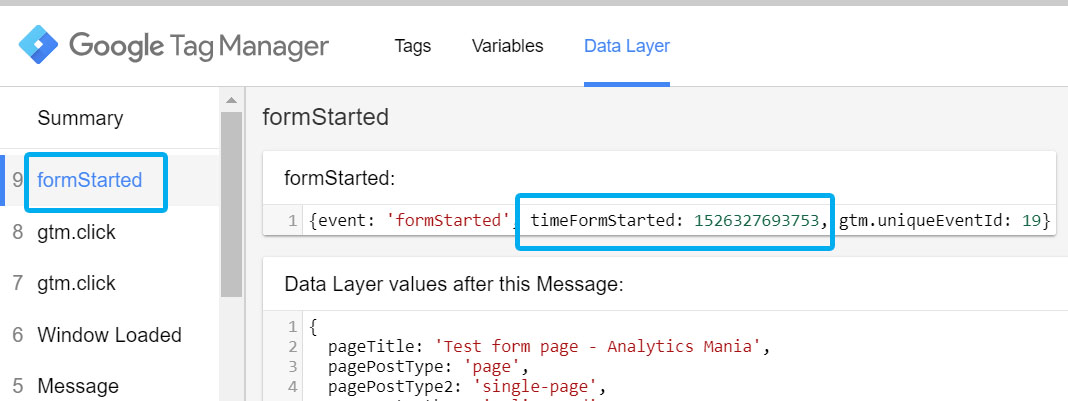Select event 8 gtm.click in the sidebar
1068x401 pixels.
pyautogui.click(x=76, y=233)
